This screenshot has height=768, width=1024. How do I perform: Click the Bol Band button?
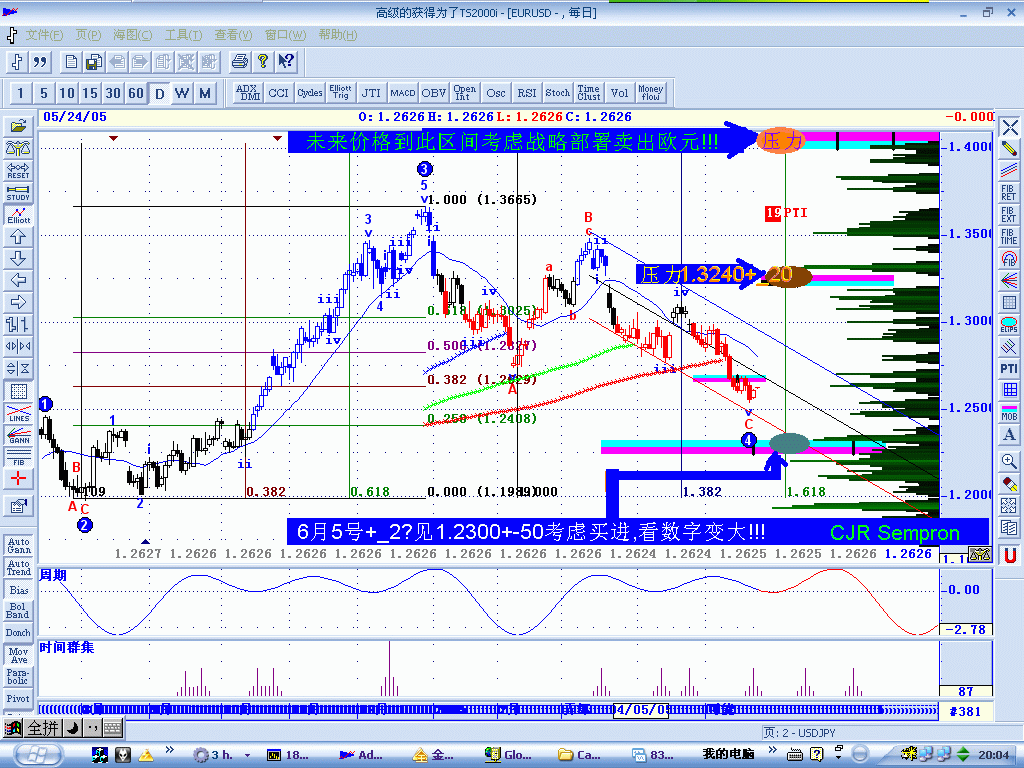coord(18,611)
